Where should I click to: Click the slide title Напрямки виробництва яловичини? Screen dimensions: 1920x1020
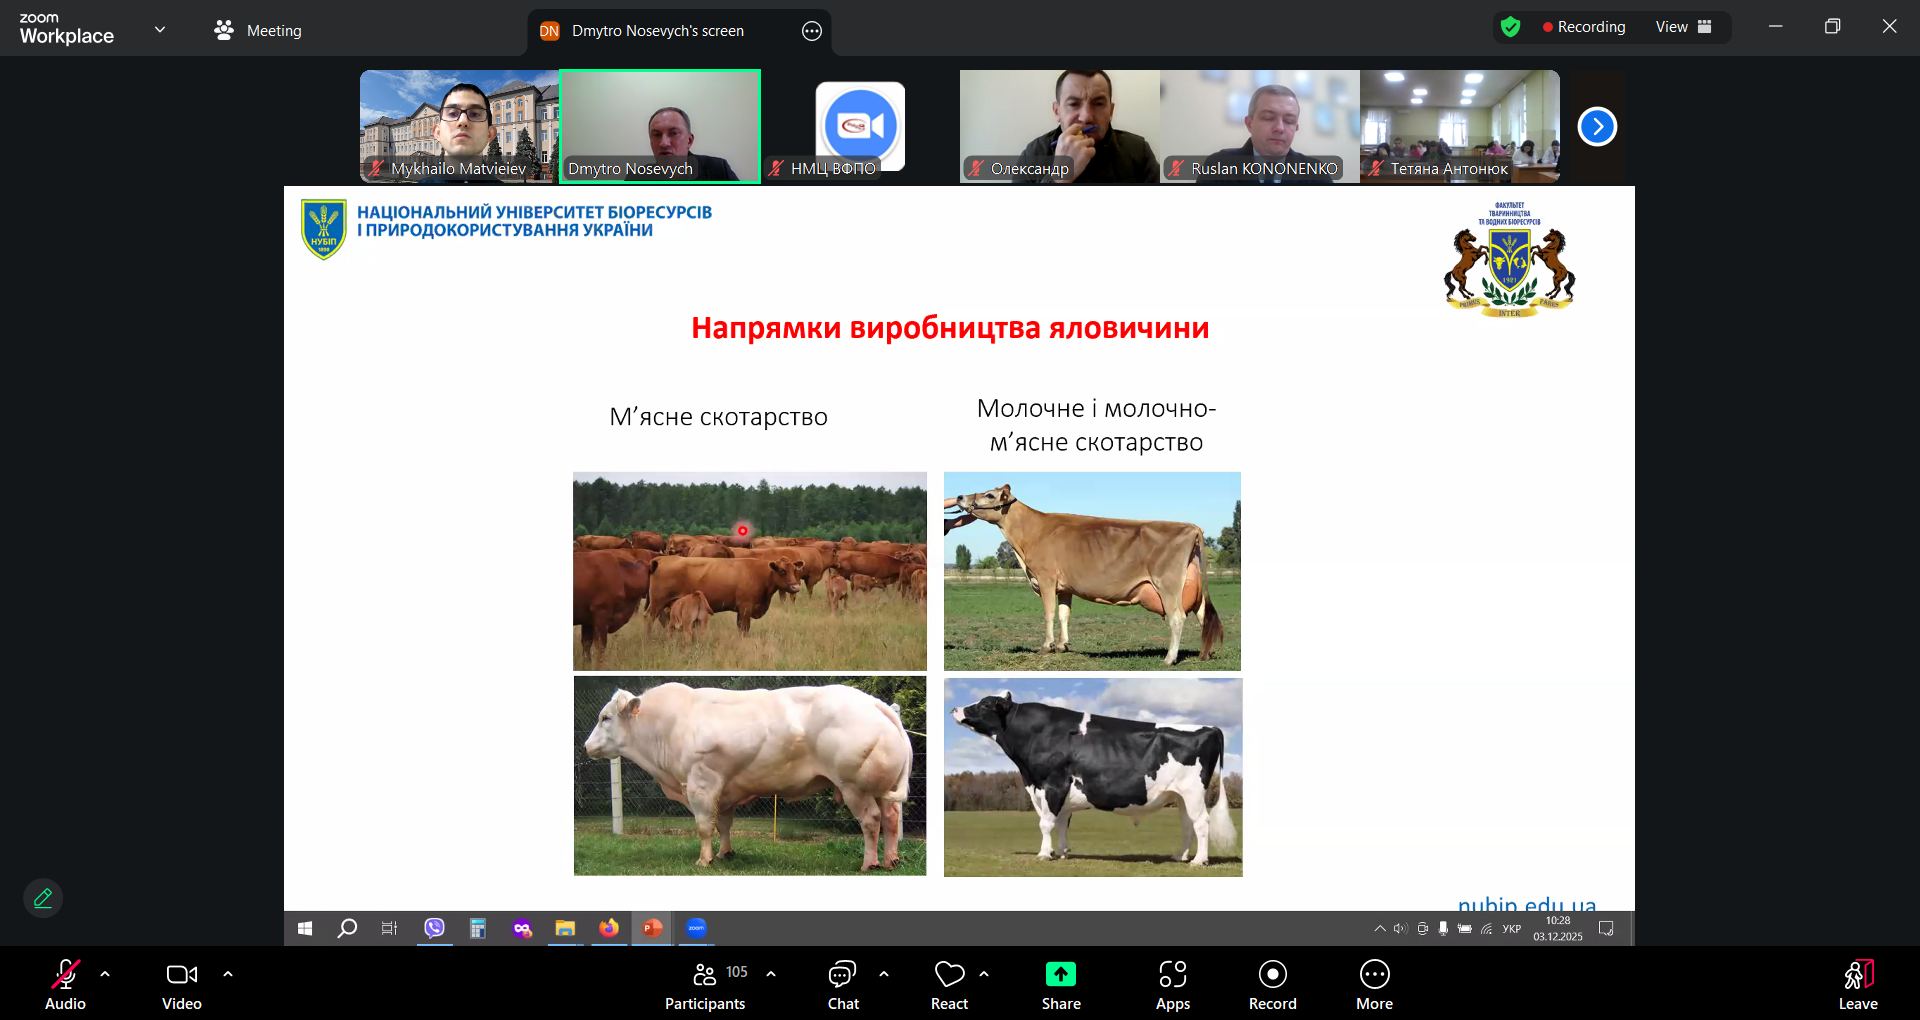(950, 328)
